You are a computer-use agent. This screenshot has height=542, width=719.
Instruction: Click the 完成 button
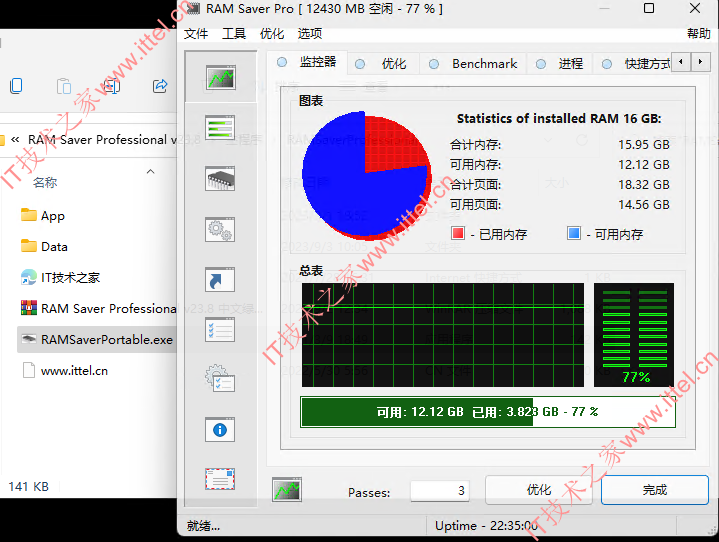655,490
